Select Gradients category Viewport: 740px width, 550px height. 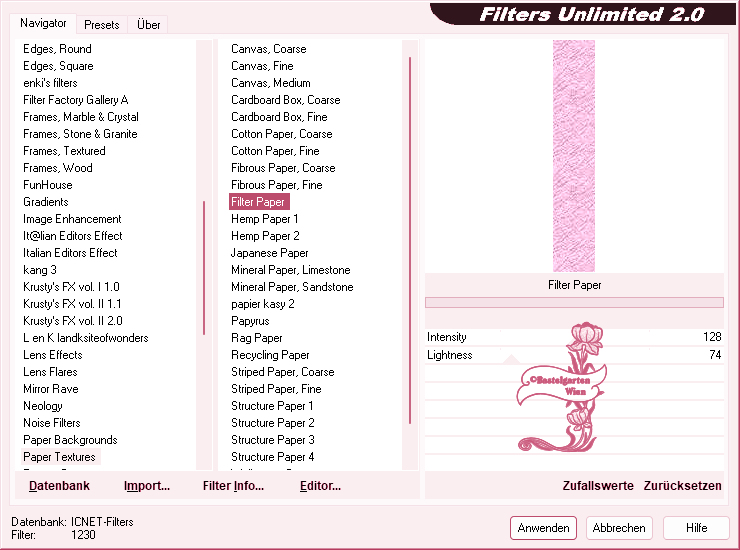pos(46,202)
